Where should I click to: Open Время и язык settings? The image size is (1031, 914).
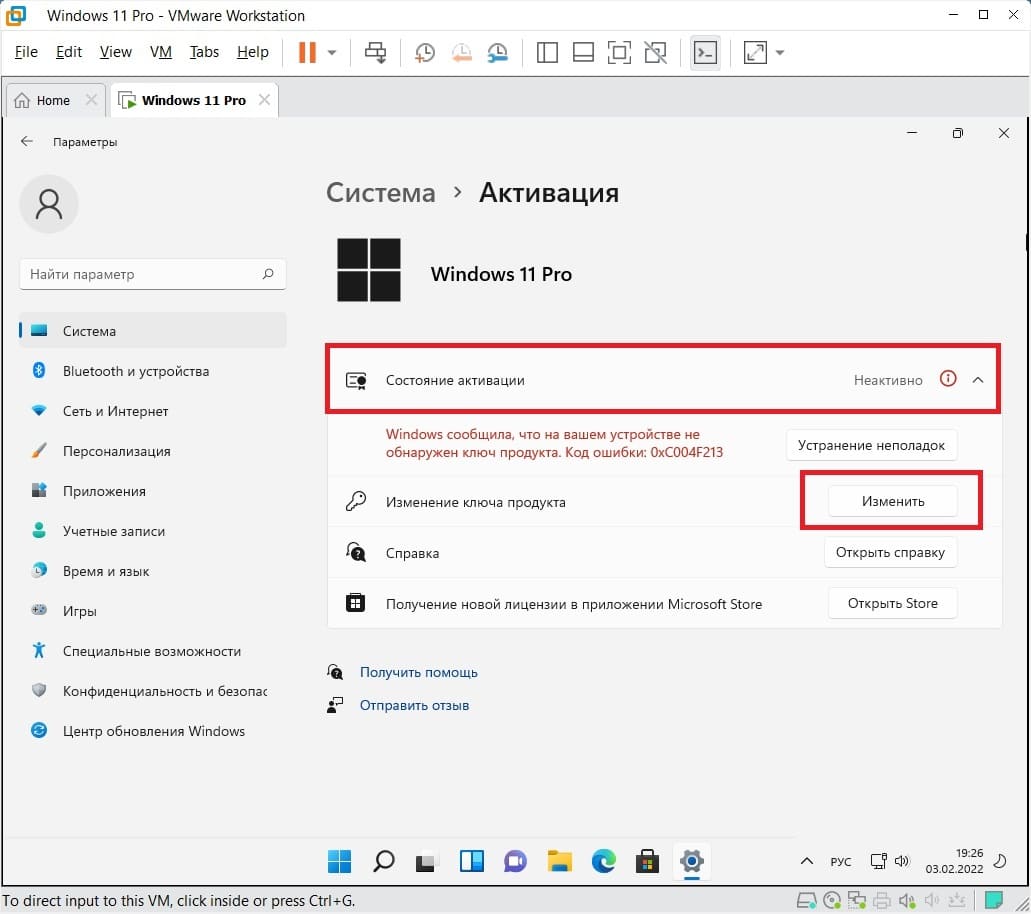coord(153,571)
